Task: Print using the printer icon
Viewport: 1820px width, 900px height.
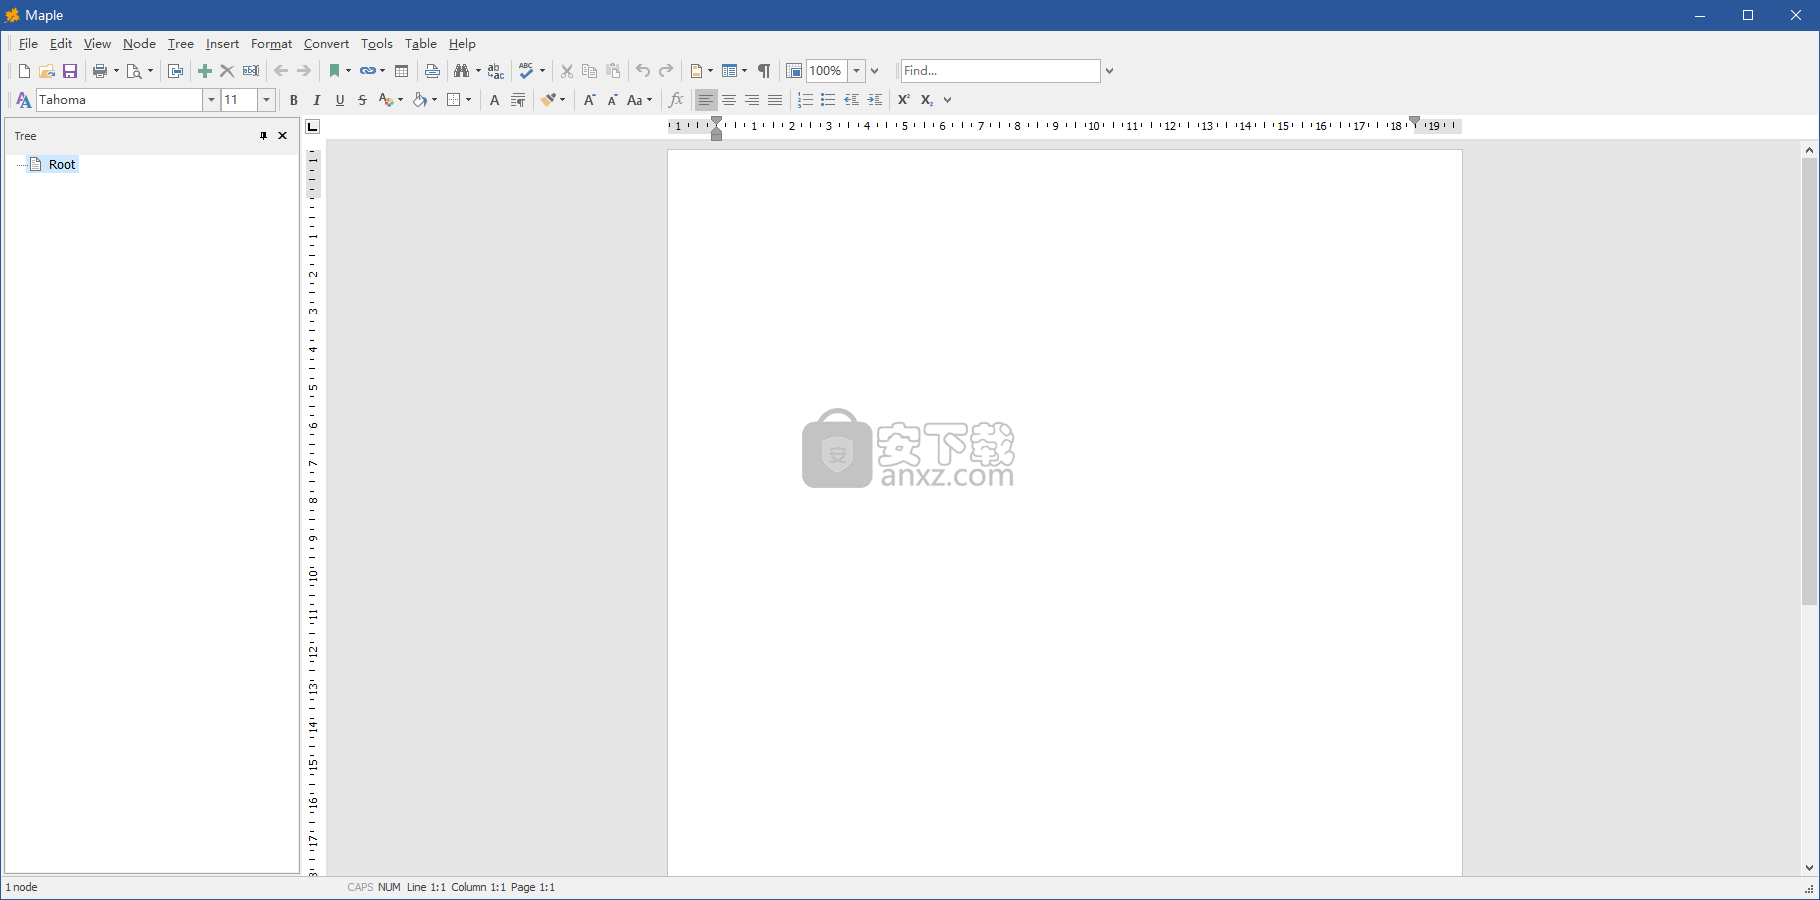Action: tap(100, 71)
